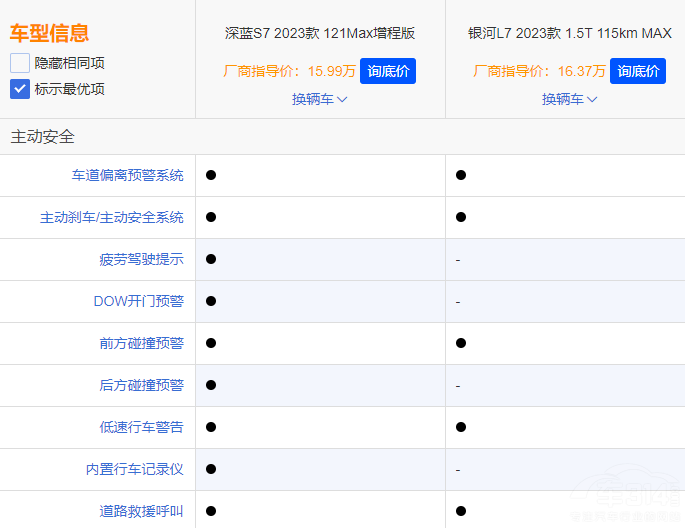The height and width of the screenshot is (528, 685).
Task: Check the 隐藏相同项 checkbox
Action: click(20, 63)
